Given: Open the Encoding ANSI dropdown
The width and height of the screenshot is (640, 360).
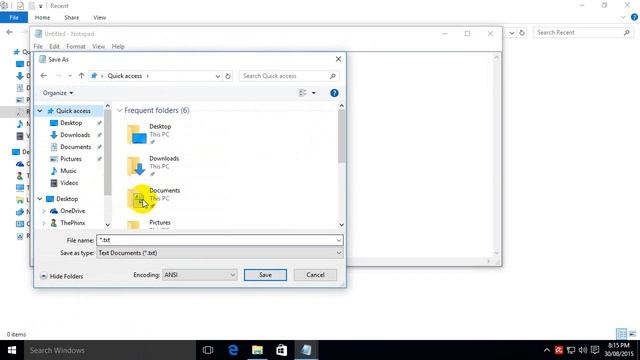Looking at the screenshot, I should 232,275.
